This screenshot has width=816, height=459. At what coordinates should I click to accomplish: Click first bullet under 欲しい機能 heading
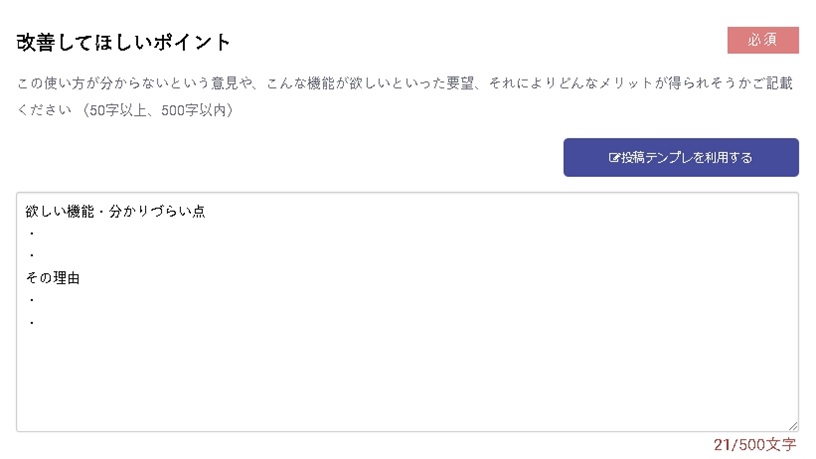click(x=32, y=234)
